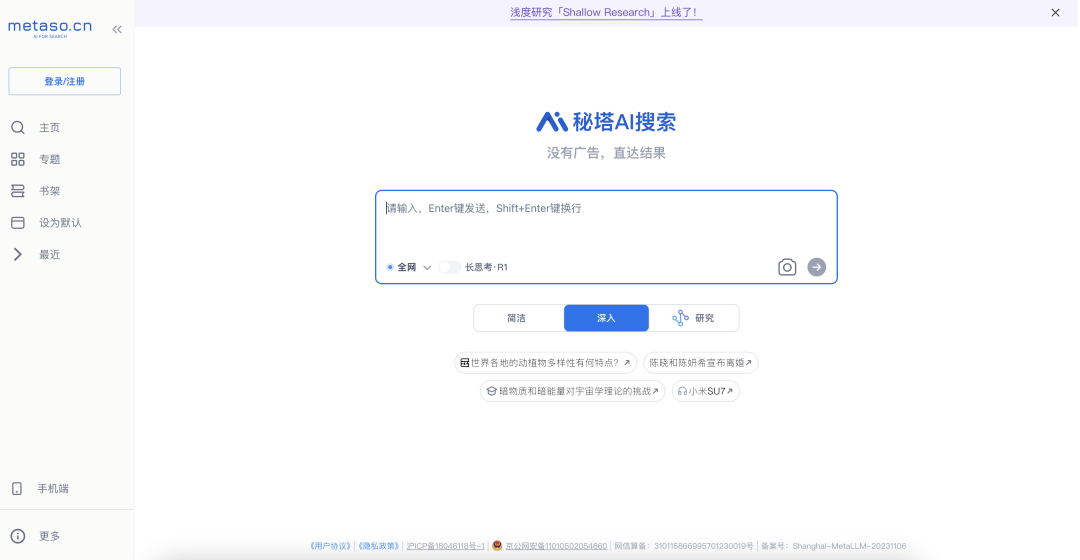The width and height of the screenshot is (1080, 560).
Task: Open image search via camera icon
Action: pos(787,267)
